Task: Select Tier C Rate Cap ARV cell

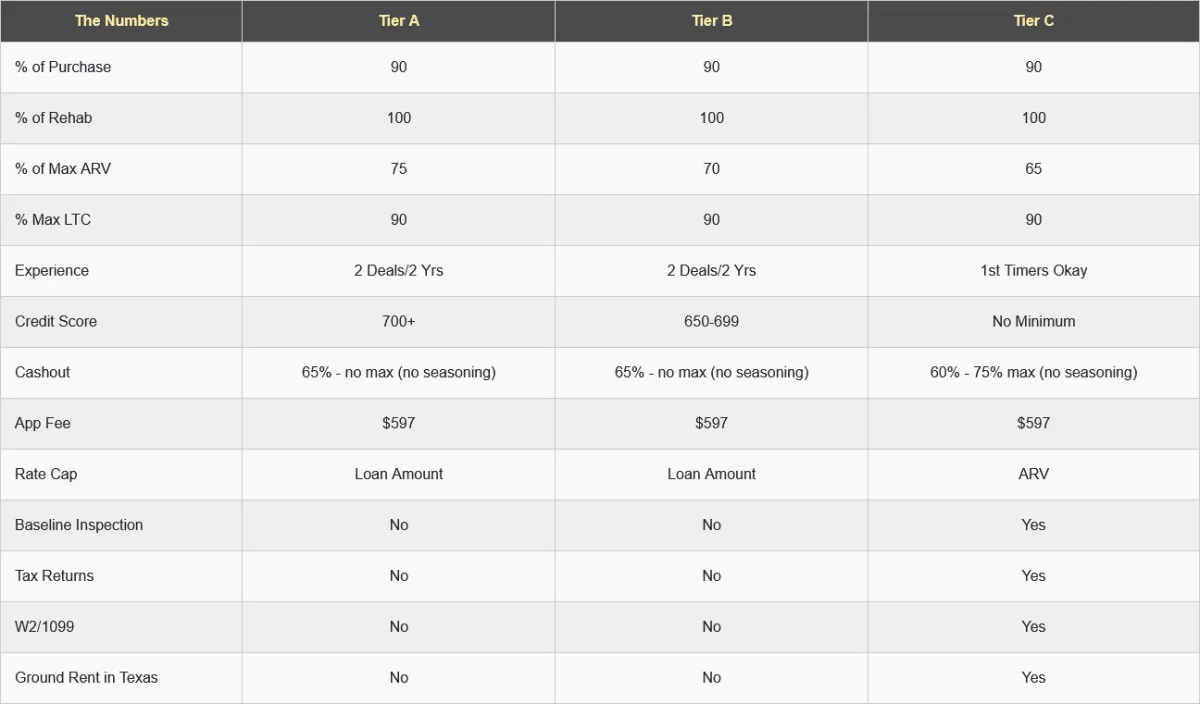Action: pos(1033,474)
